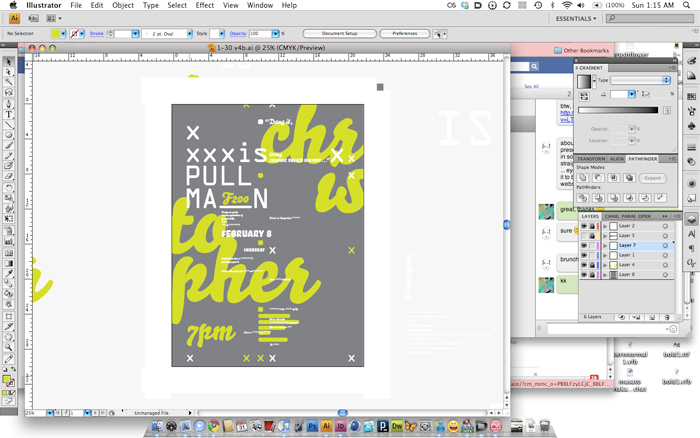Click the gradient slider bar
This screenshot has height=438, width=700.
[x=618, y=110]
